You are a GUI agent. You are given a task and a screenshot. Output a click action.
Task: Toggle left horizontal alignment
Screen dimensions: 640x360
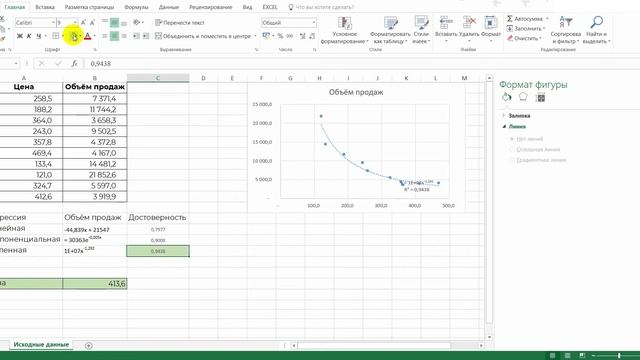point(105,36)
